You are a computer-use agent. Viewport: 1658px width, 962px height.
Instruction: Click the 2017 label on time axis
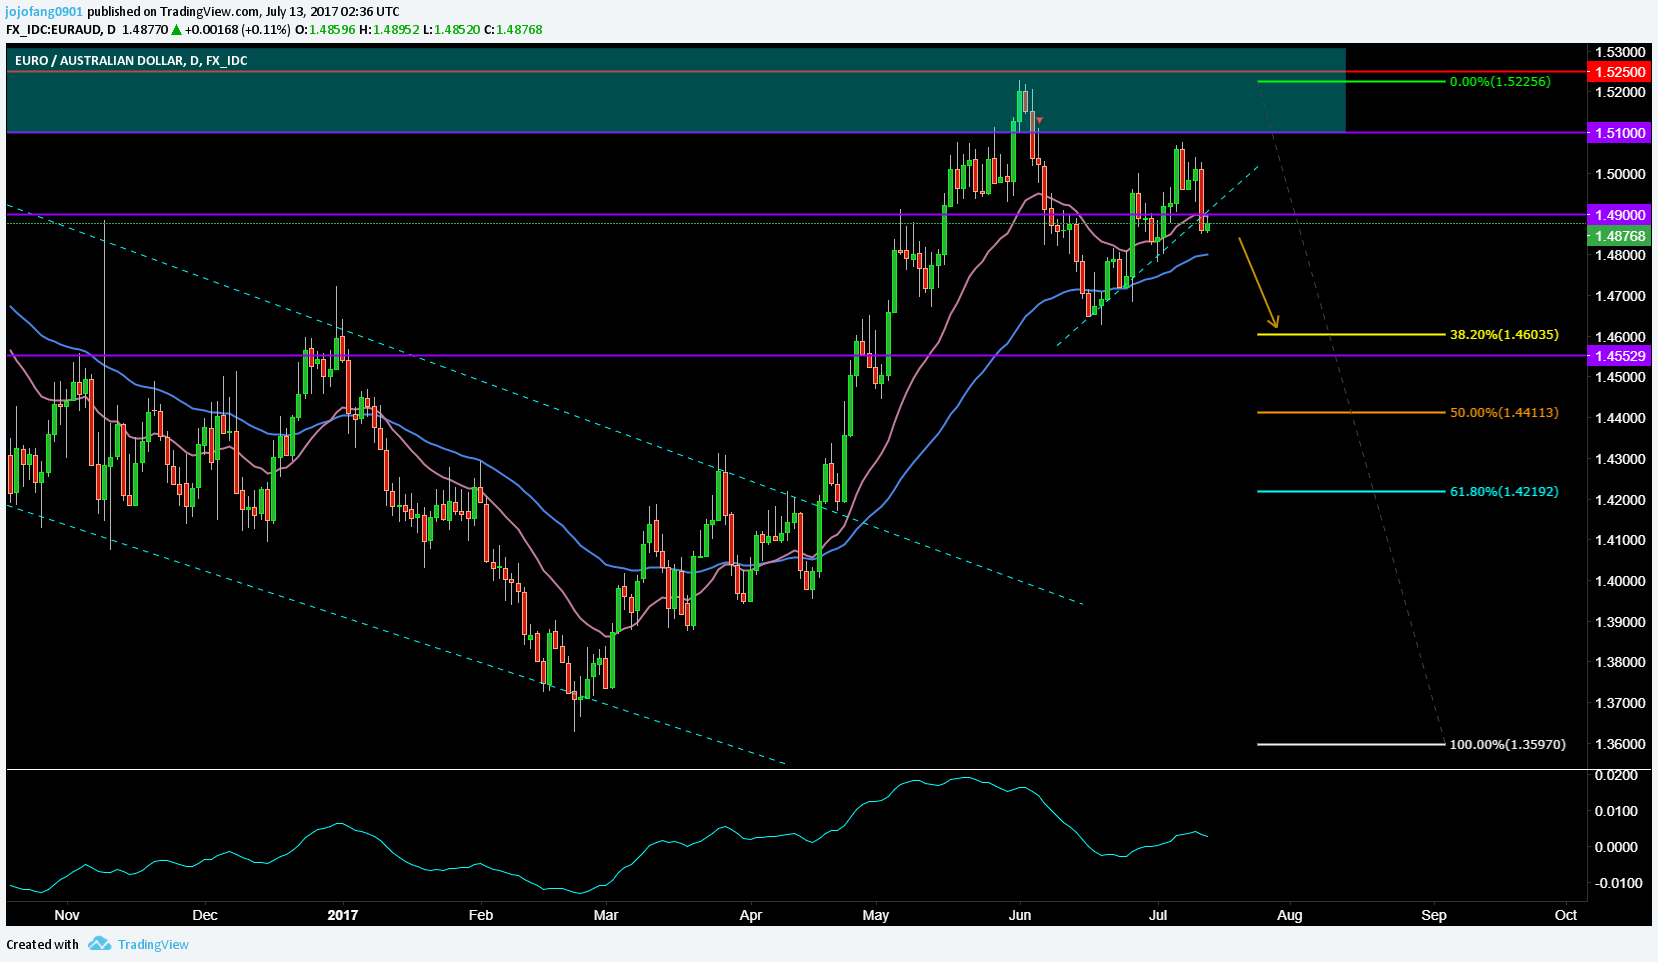click(343, 915)
